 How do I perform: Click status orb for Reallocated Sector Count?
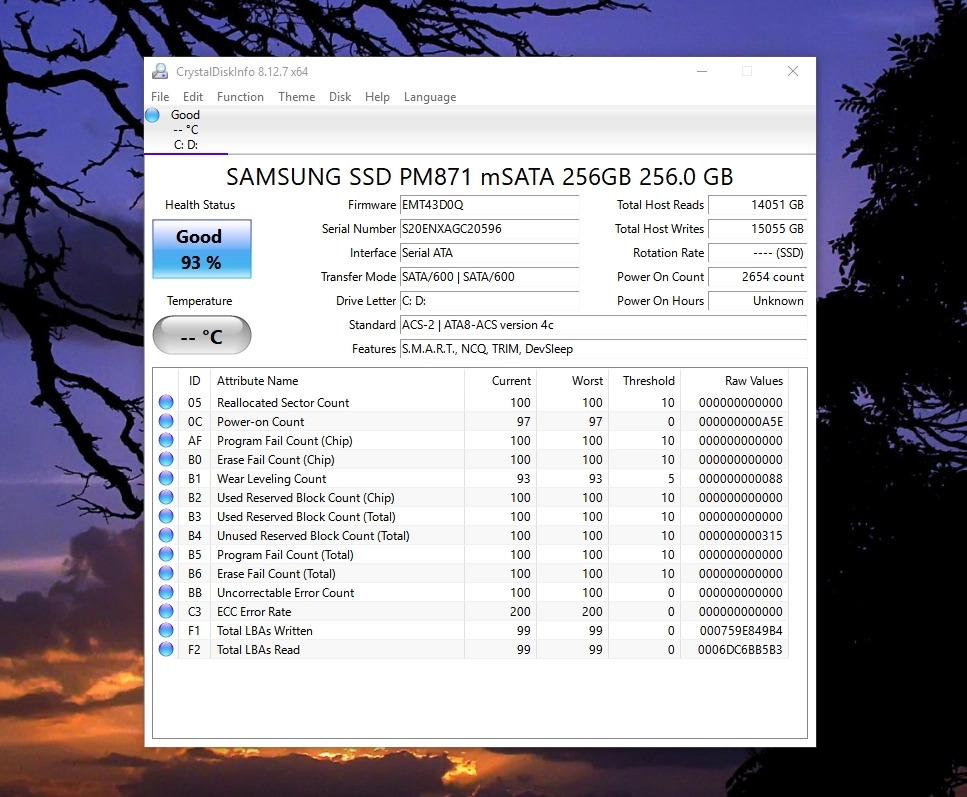(166, 402)
